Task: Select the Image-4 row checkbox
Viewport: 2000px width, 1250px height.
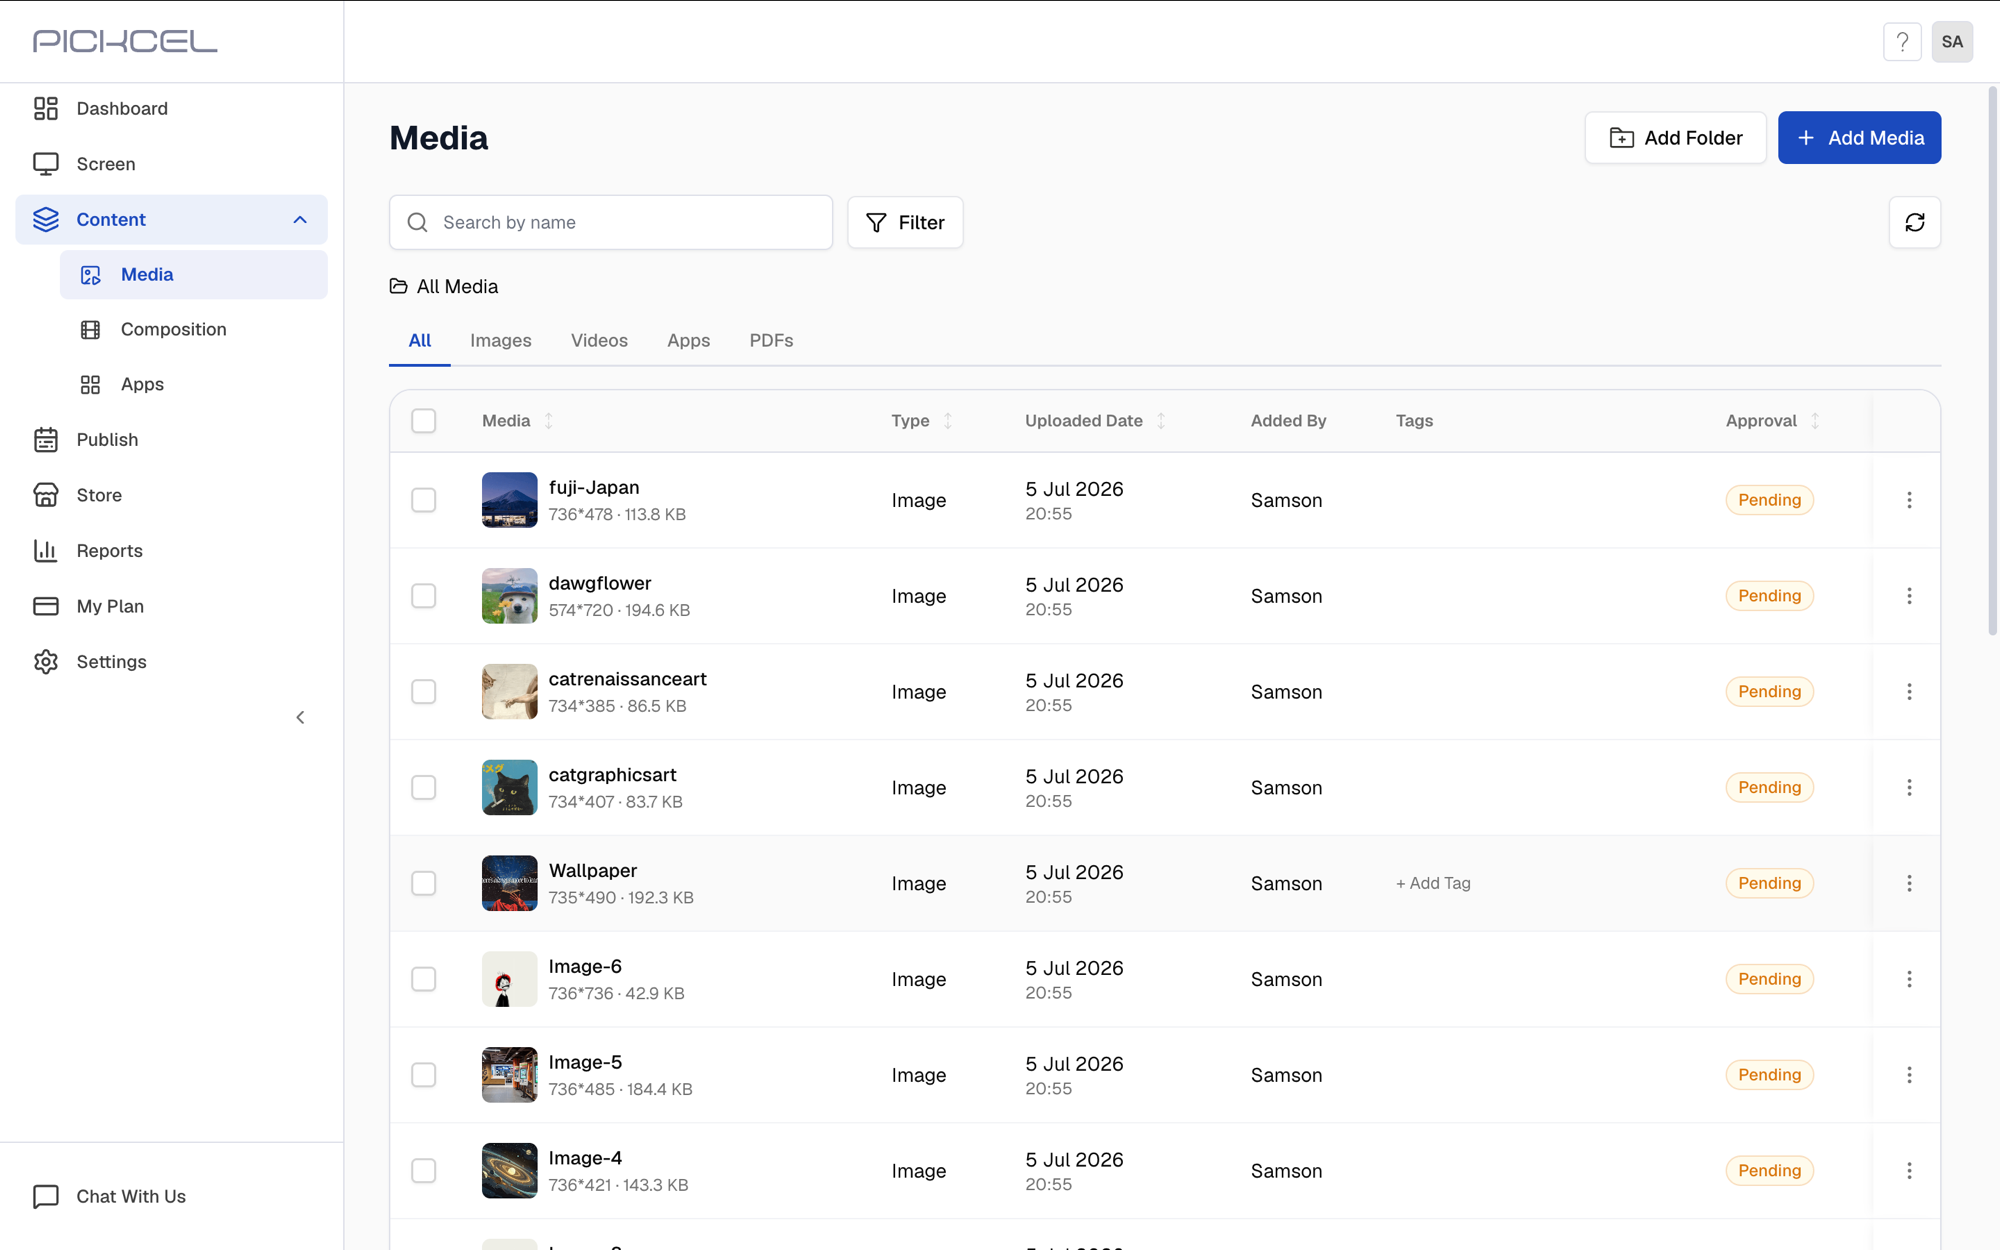Action: (424, 1171)
